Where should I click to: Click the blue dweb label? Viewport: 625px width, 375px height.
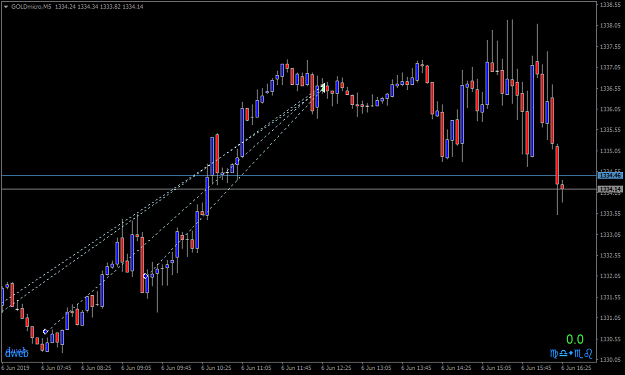tap(17, 353)
